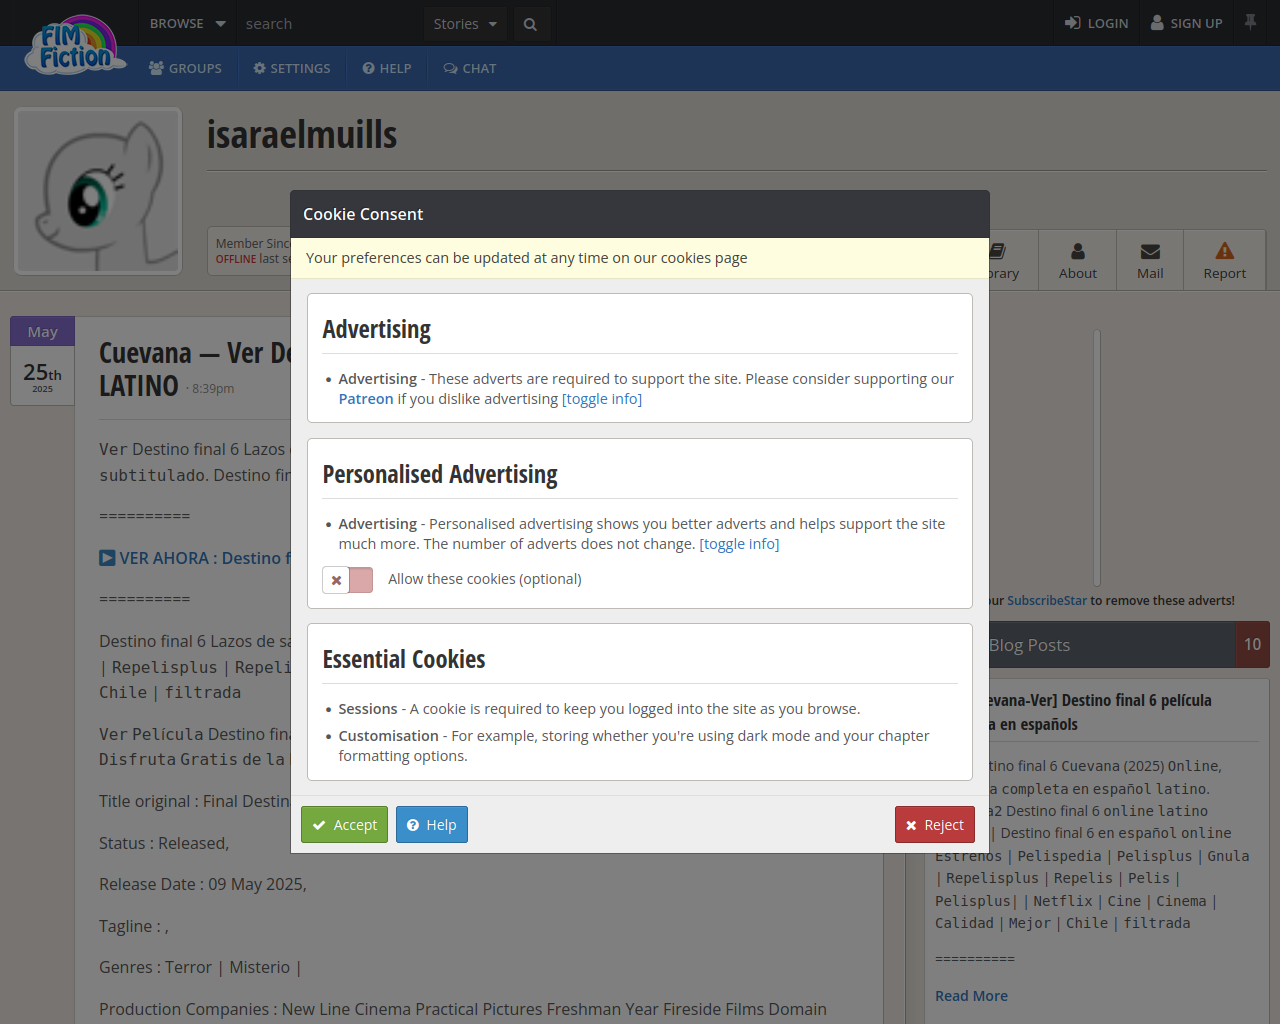Viewport: 1280px width, 1024px height.
Task: Open the BROWSE dropdown menu
Action: click(187, 23)
